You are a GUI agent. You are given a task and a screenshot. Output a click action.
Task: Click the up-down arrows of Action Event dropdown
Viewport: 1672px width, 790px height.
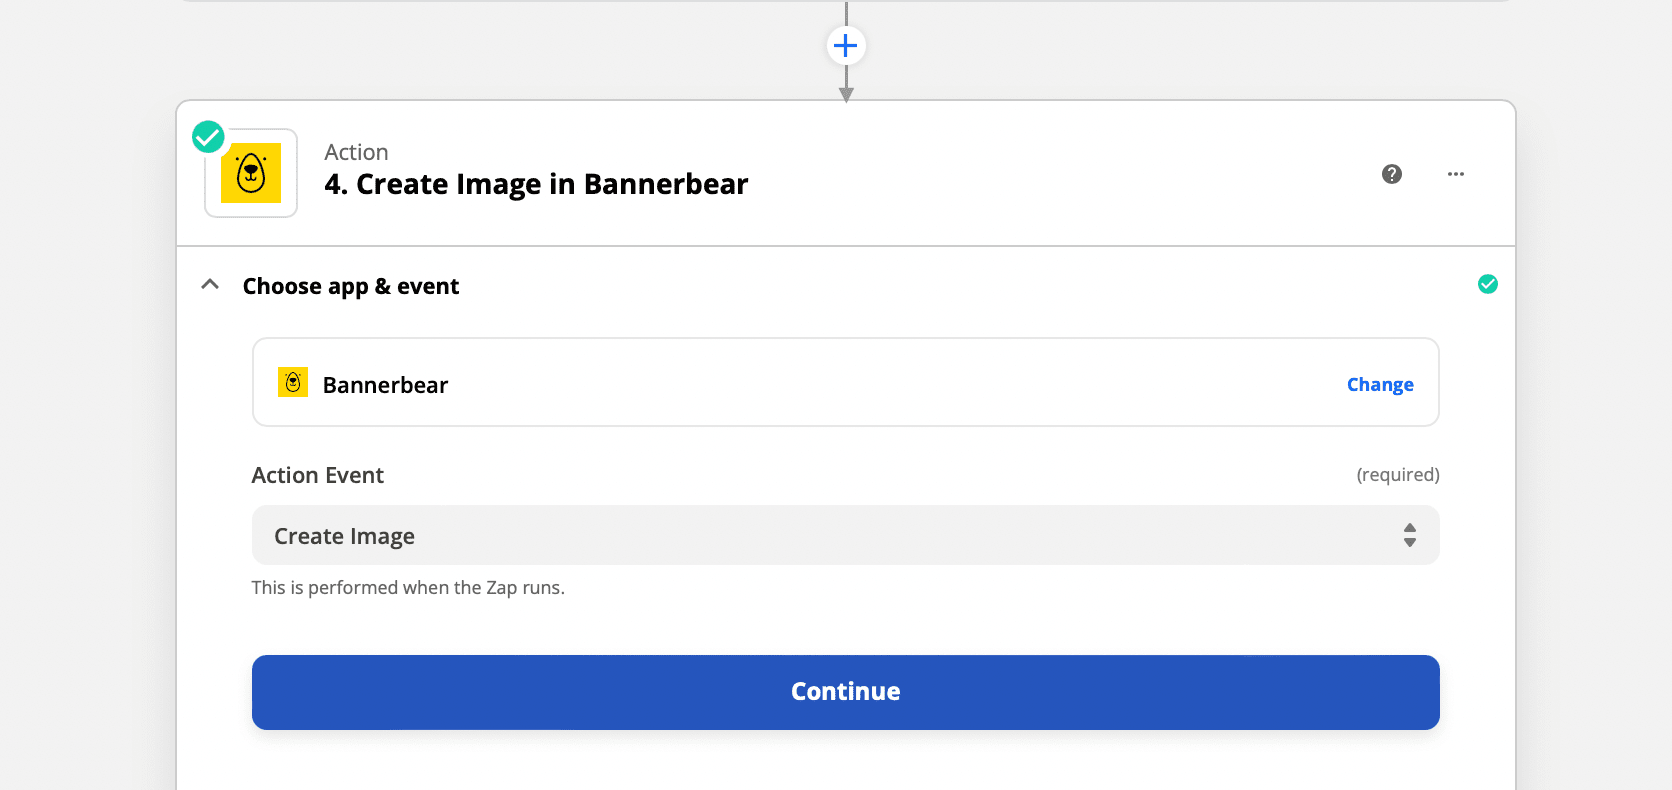click(1409, 535)
